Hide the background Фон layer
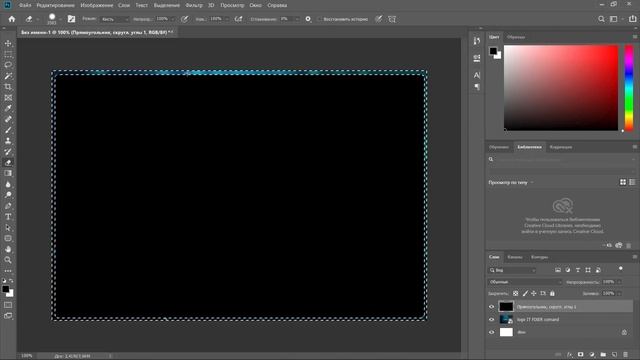 click(x=491, y=332)
